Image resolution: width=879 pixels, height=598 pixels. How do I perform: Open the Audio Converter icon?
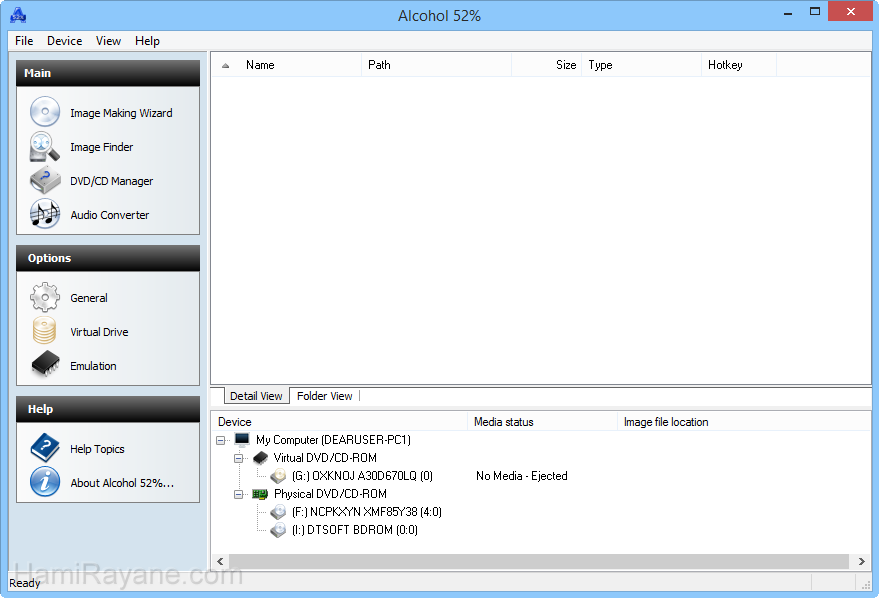pos(45,214)
